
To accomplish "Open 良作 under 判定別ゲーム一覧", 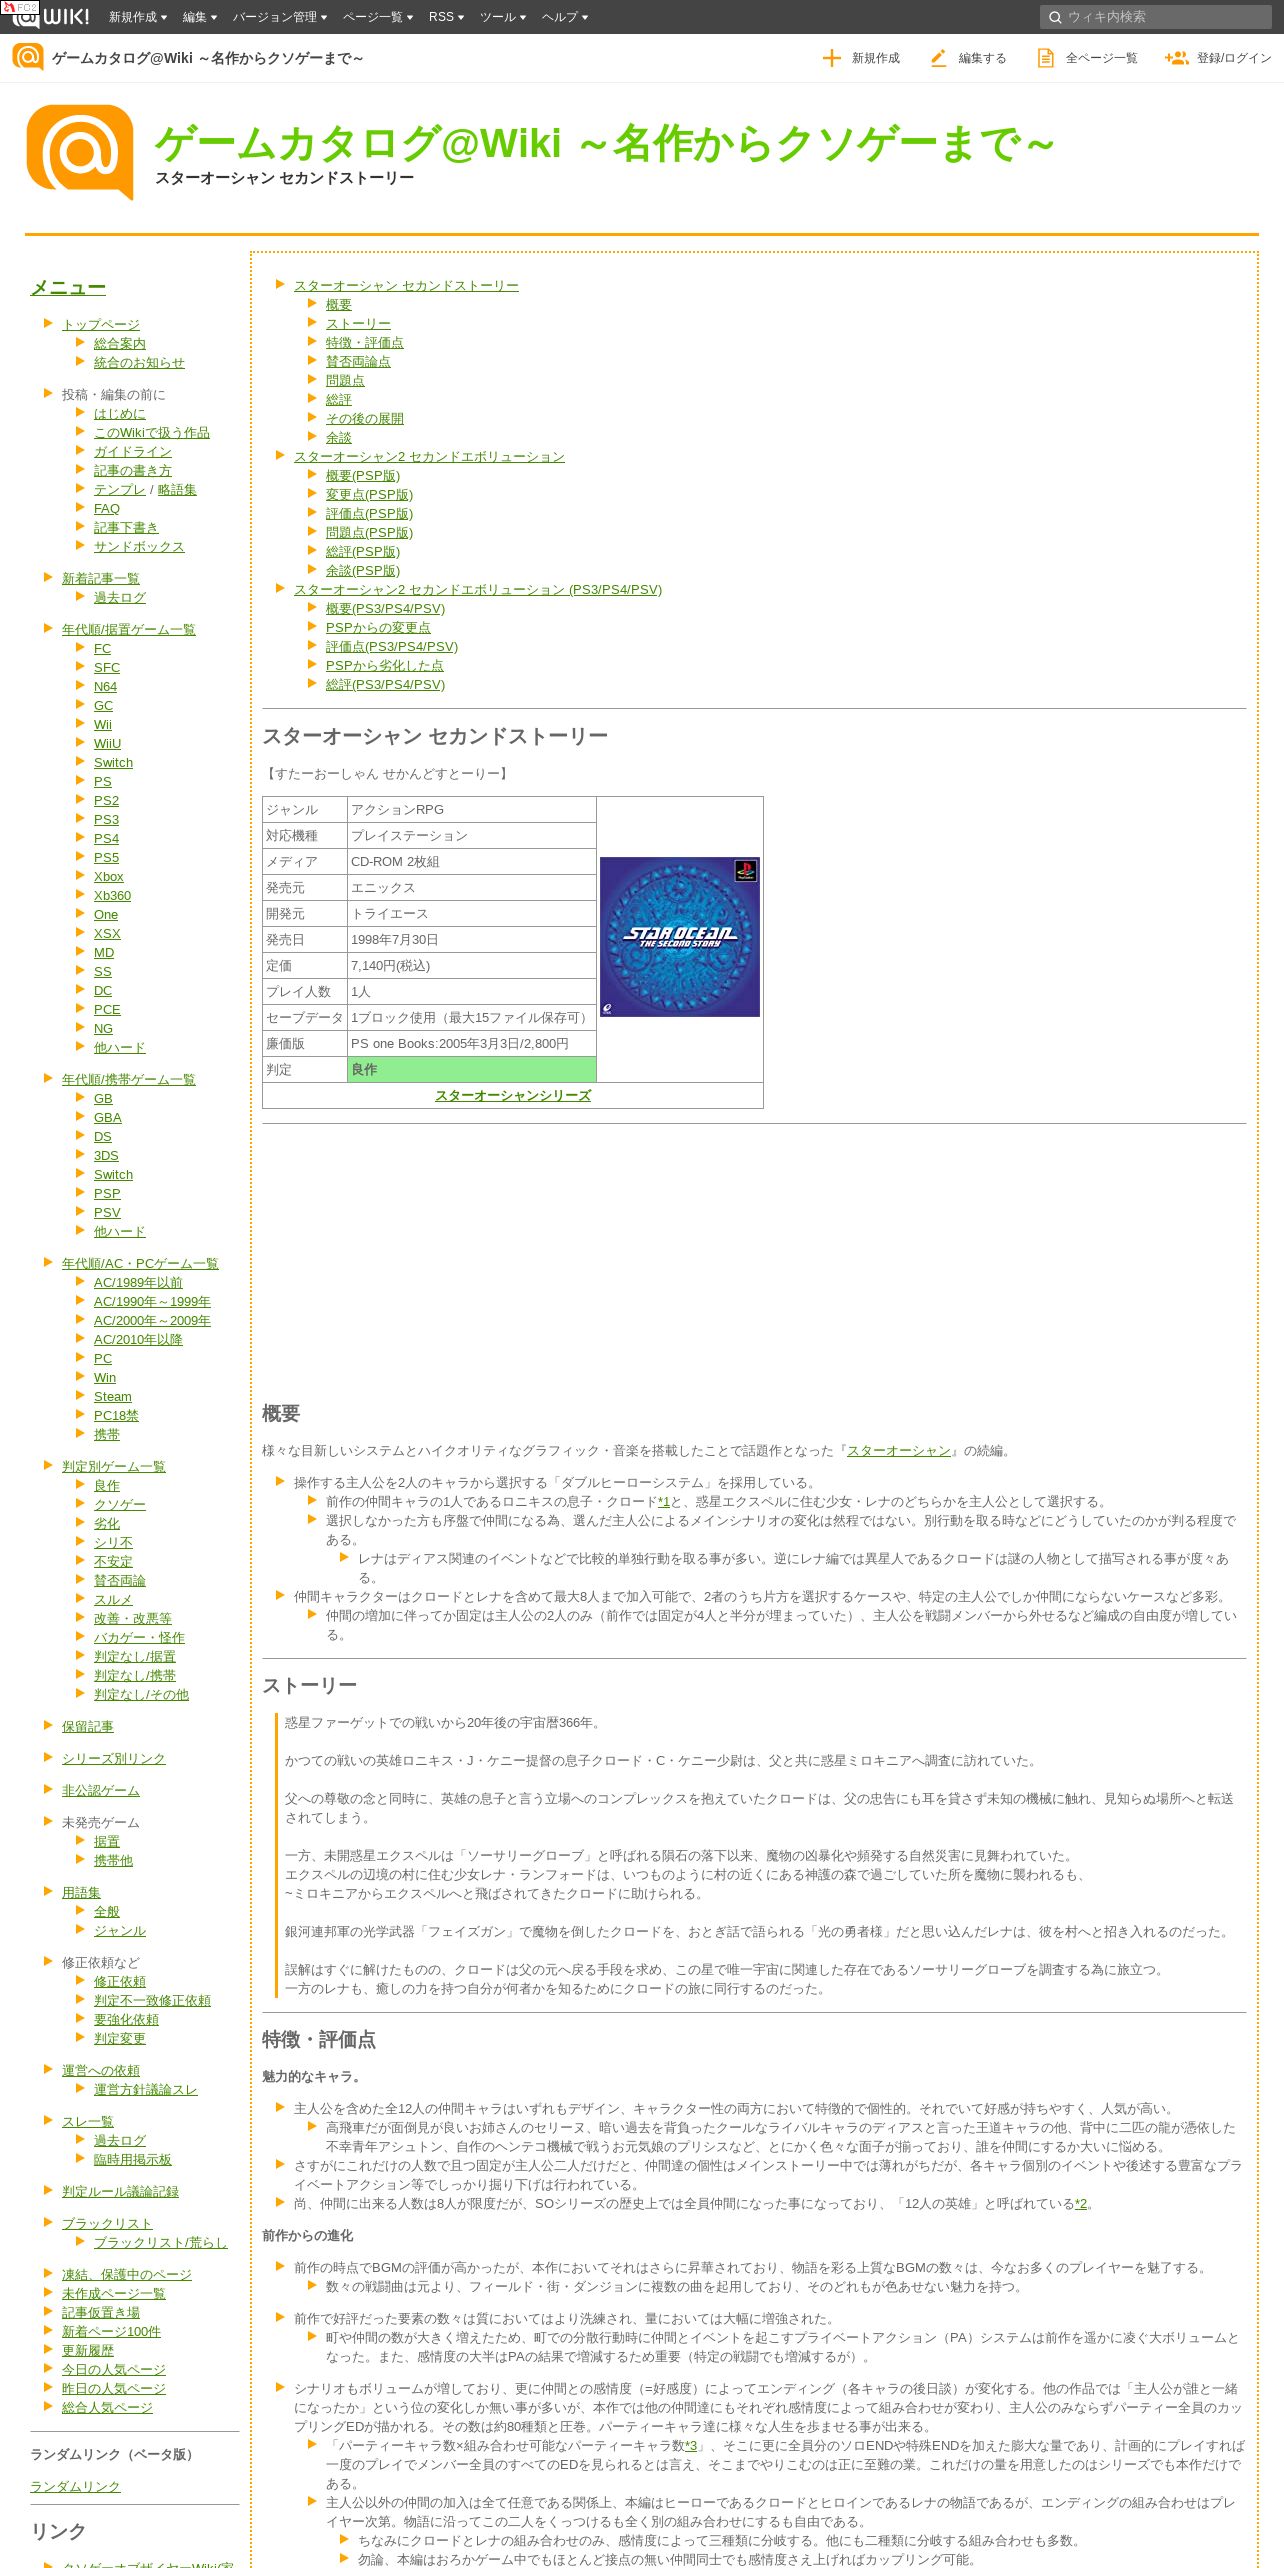I will pyautogui.click(x=107, y=1486).
